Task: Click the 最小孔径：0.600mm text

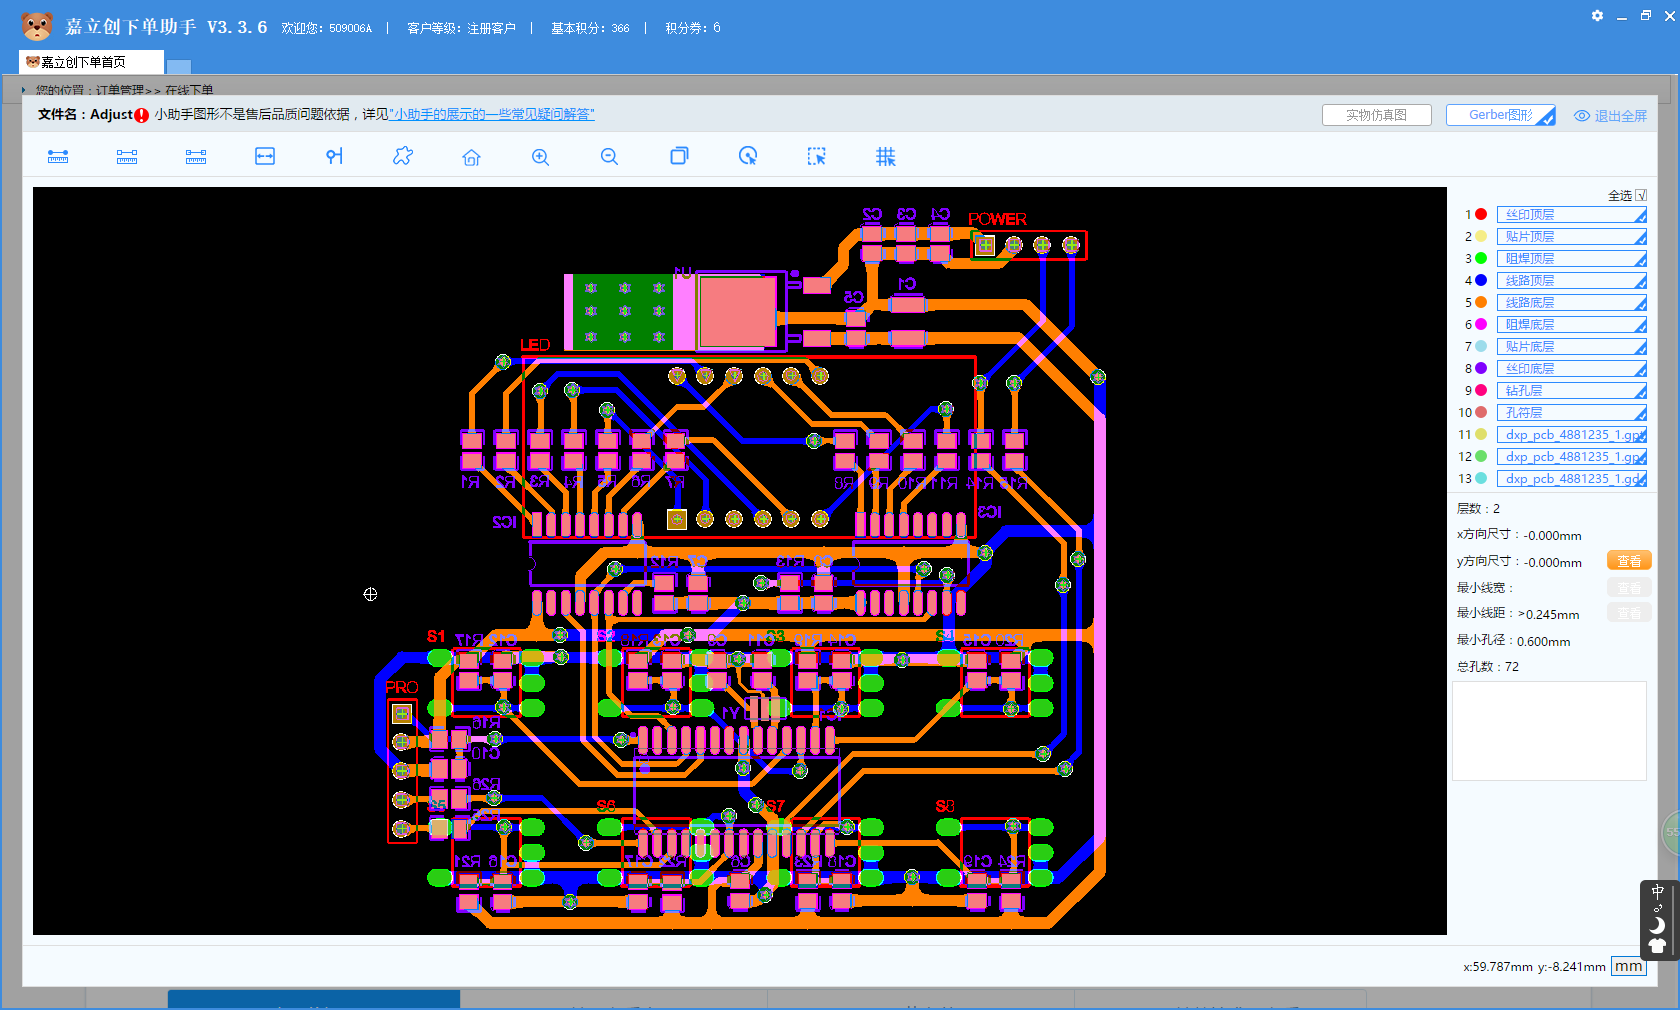Action: (x=1513, y=641)
